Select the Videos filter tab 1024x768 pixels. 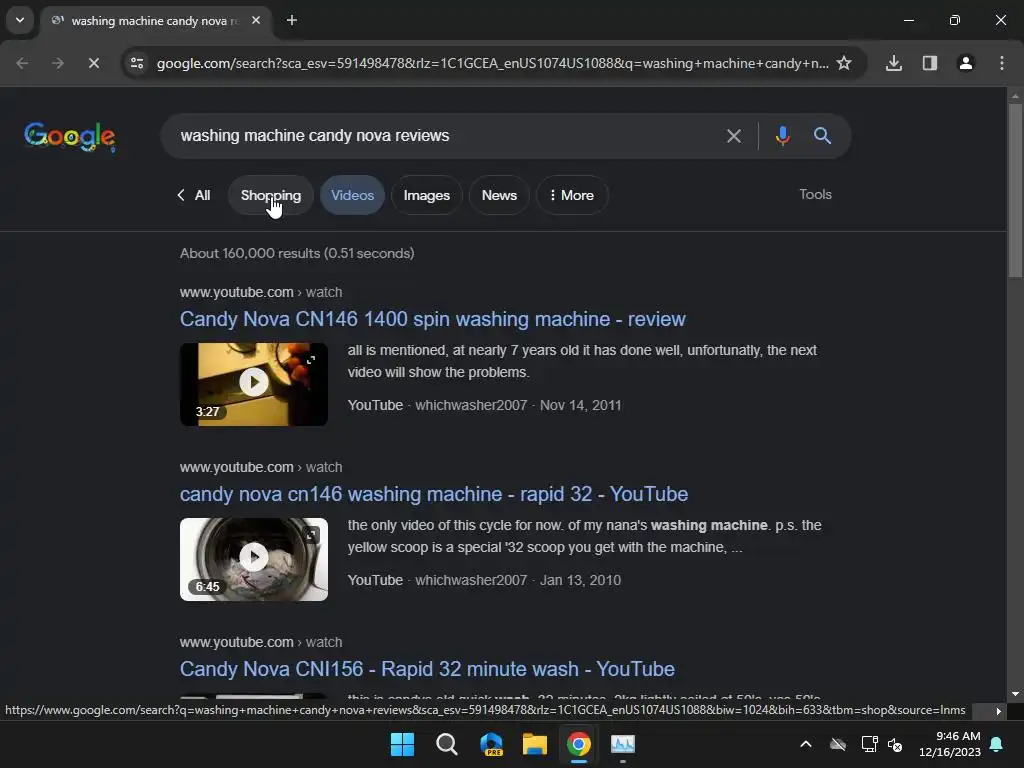coord(352,195)
